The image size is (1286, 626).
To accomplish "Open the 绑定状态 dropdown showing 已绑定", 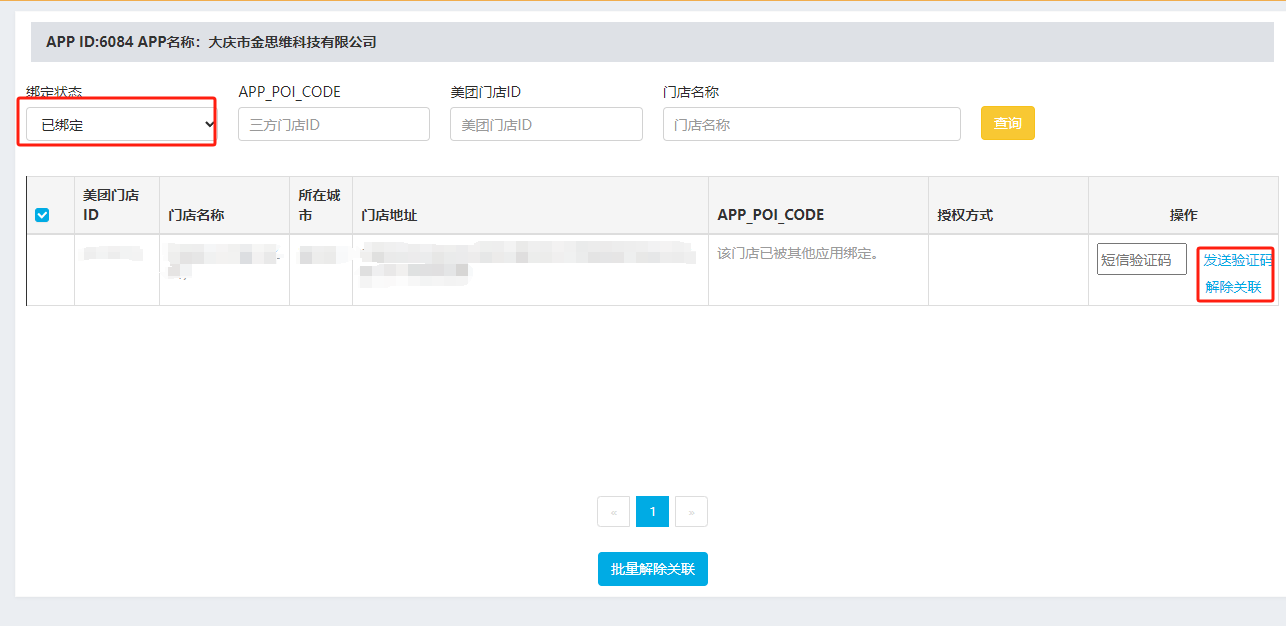I will (x=121, y=125).
